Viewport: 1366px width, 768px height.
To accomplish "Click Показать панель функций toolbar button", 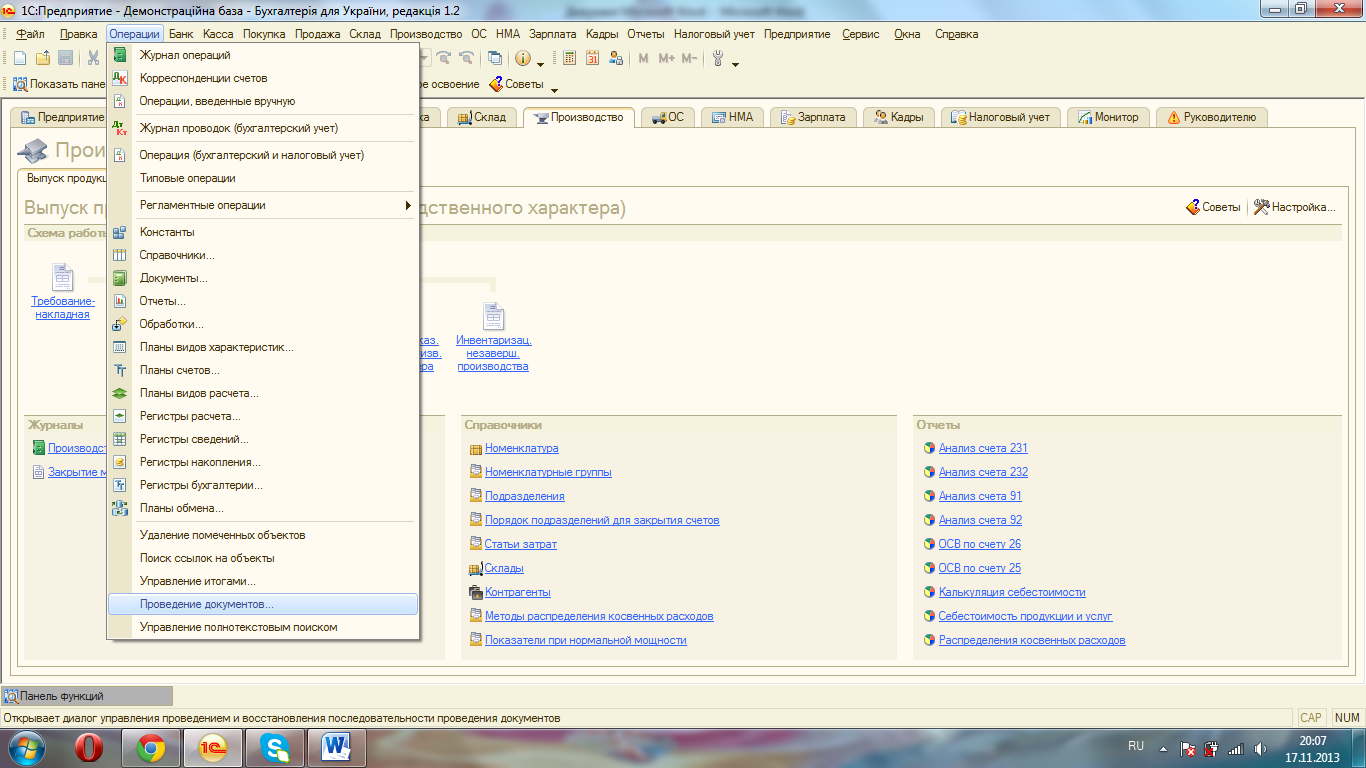I will click(59, 84).
